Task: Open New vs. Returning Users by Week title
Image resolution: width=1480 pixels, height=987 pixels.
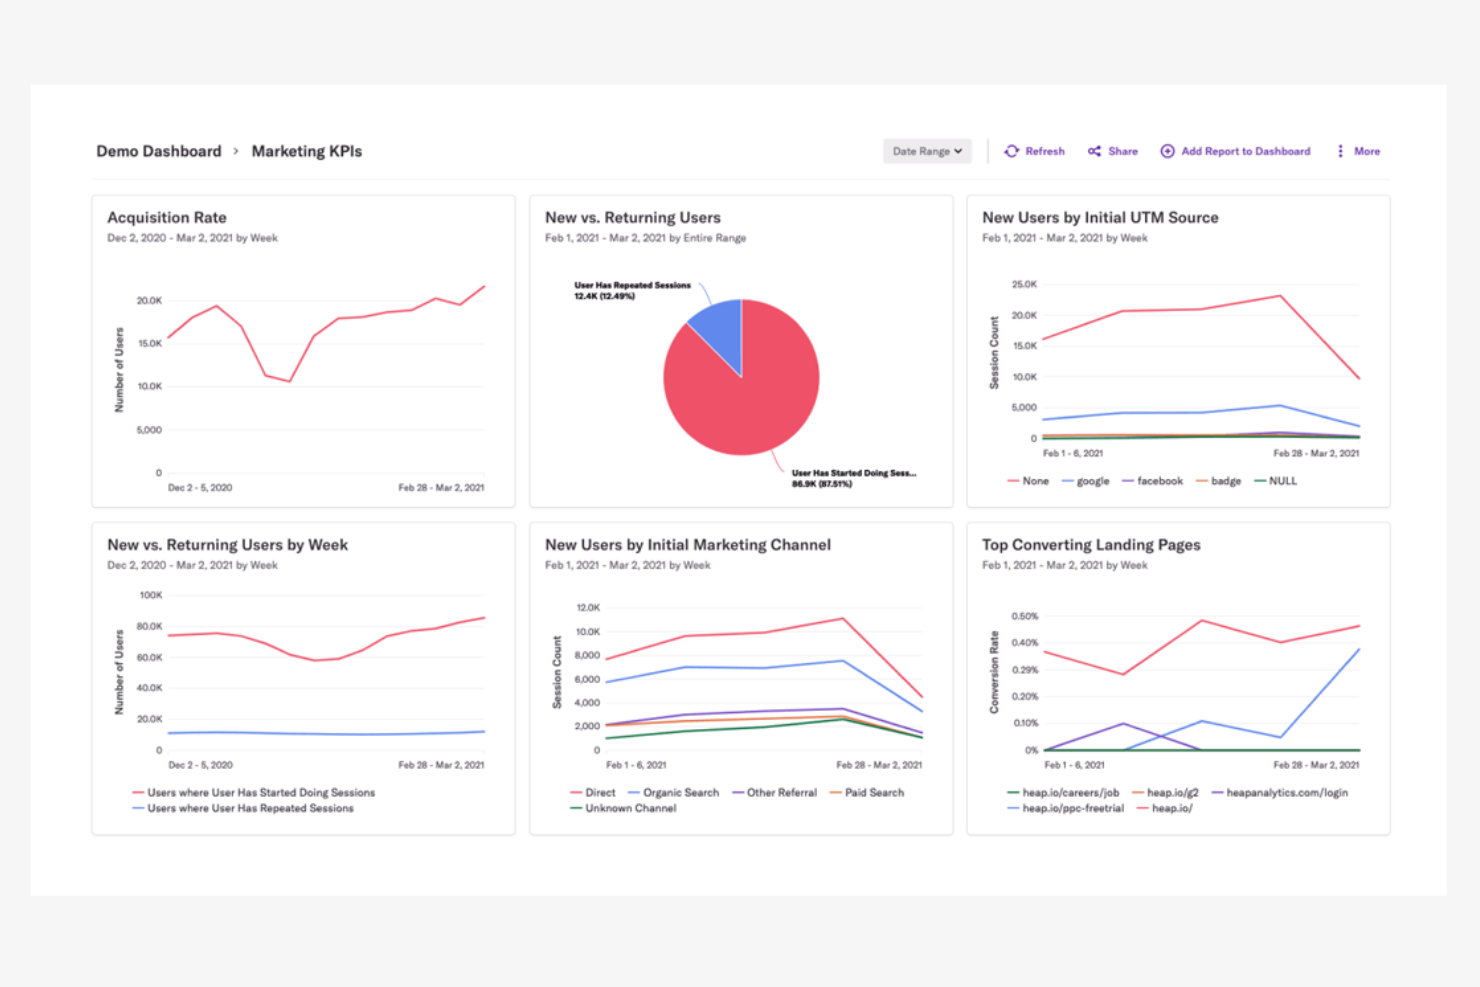Action: coord(228,545)
